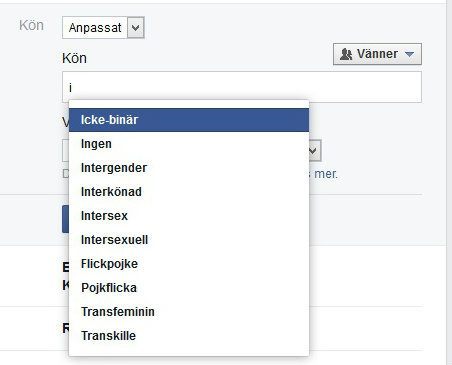Open the Vänner privacy selector
Screen dimensions: 452x365
[377, 54]
